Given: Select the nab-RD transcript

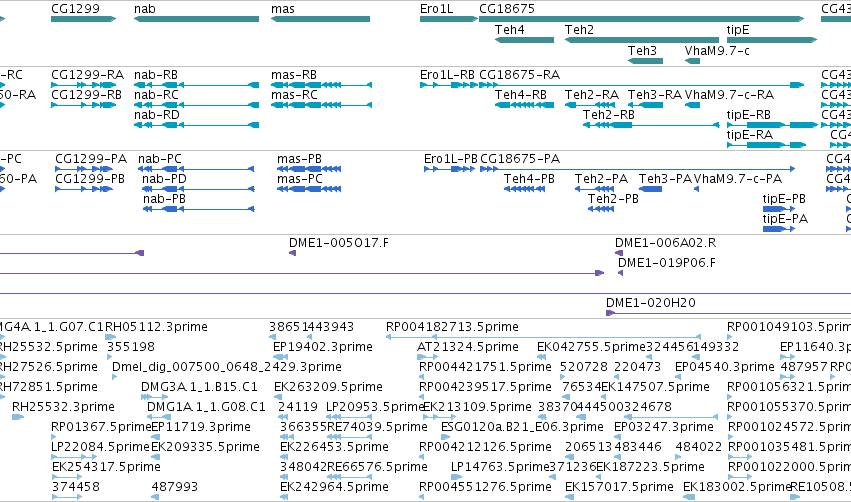Looking at the screenshot, I should [x=196, y=125].
